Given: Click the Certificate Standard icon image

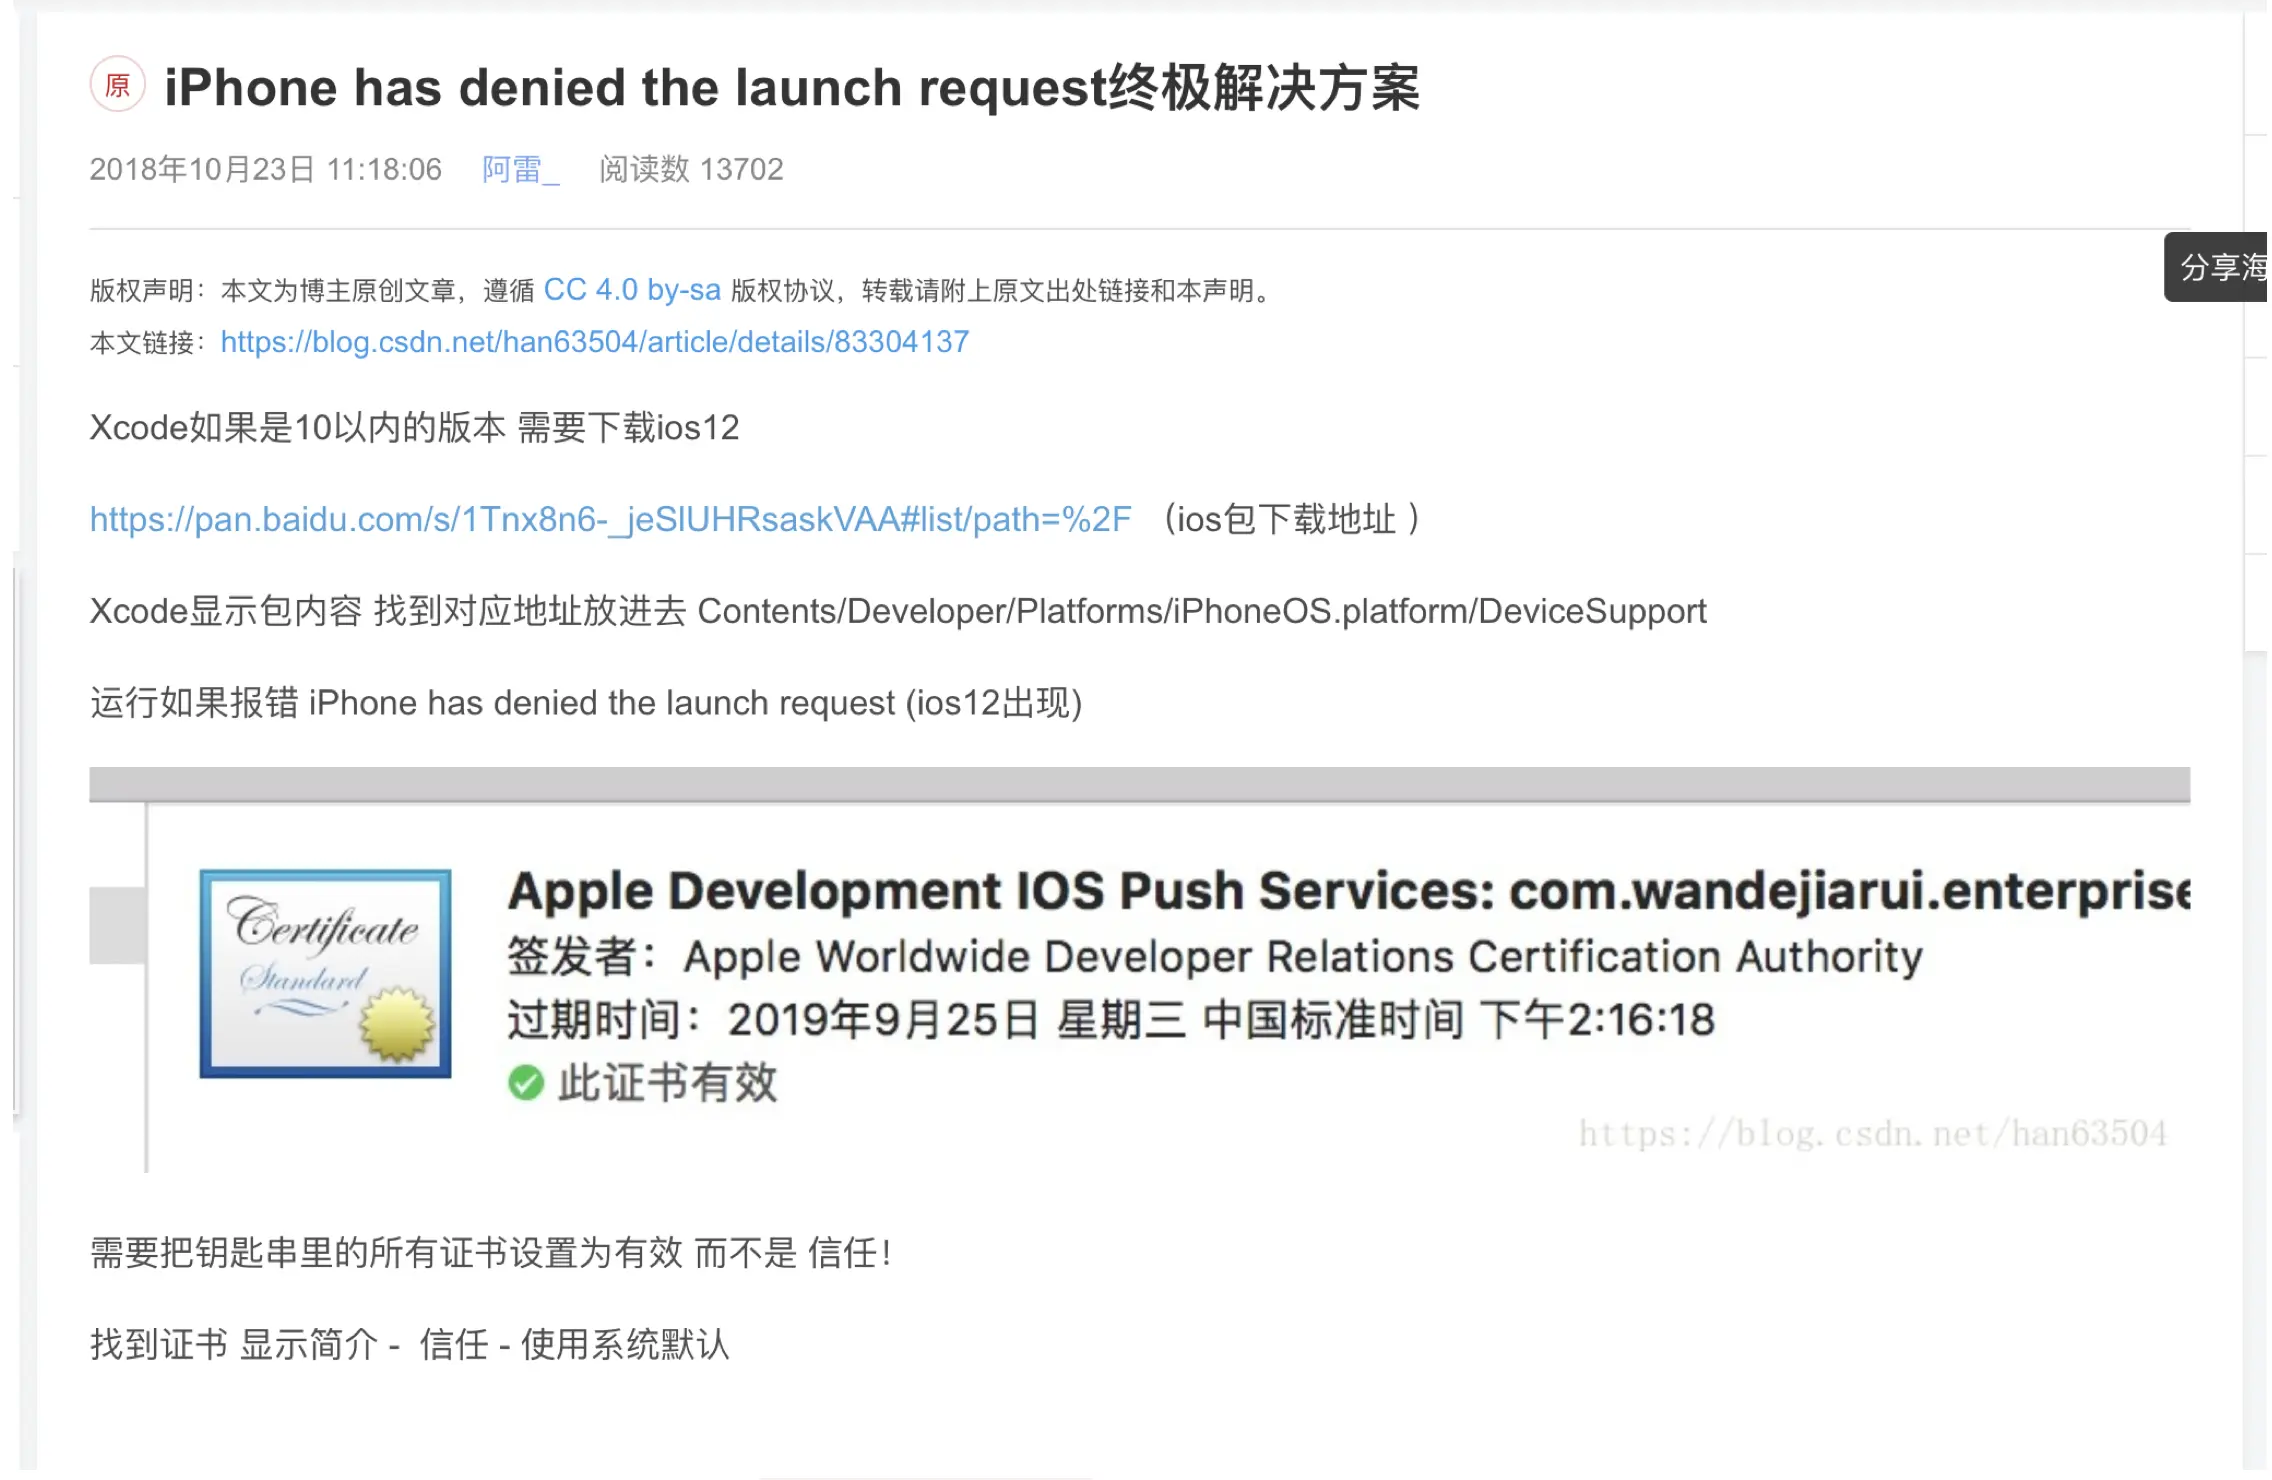Looking at the screenshot, I should click(x=325, y=972).
